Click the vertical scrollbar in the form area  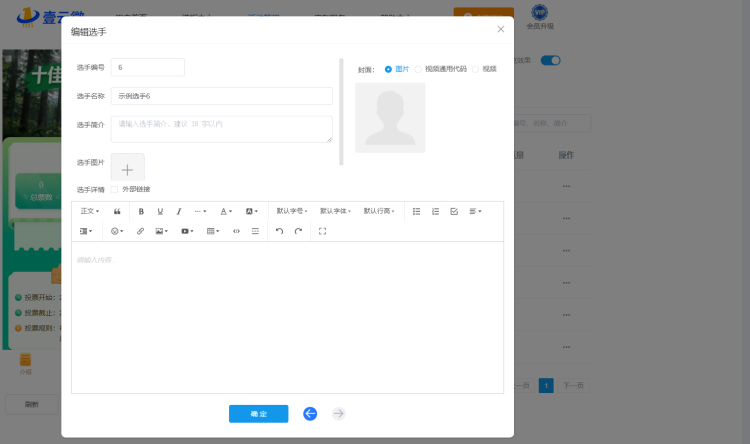341,111
